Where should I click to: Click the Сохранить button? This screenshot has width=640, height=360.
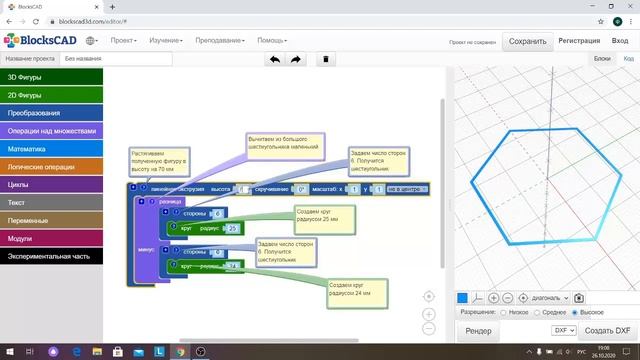(x=527, y=42)
